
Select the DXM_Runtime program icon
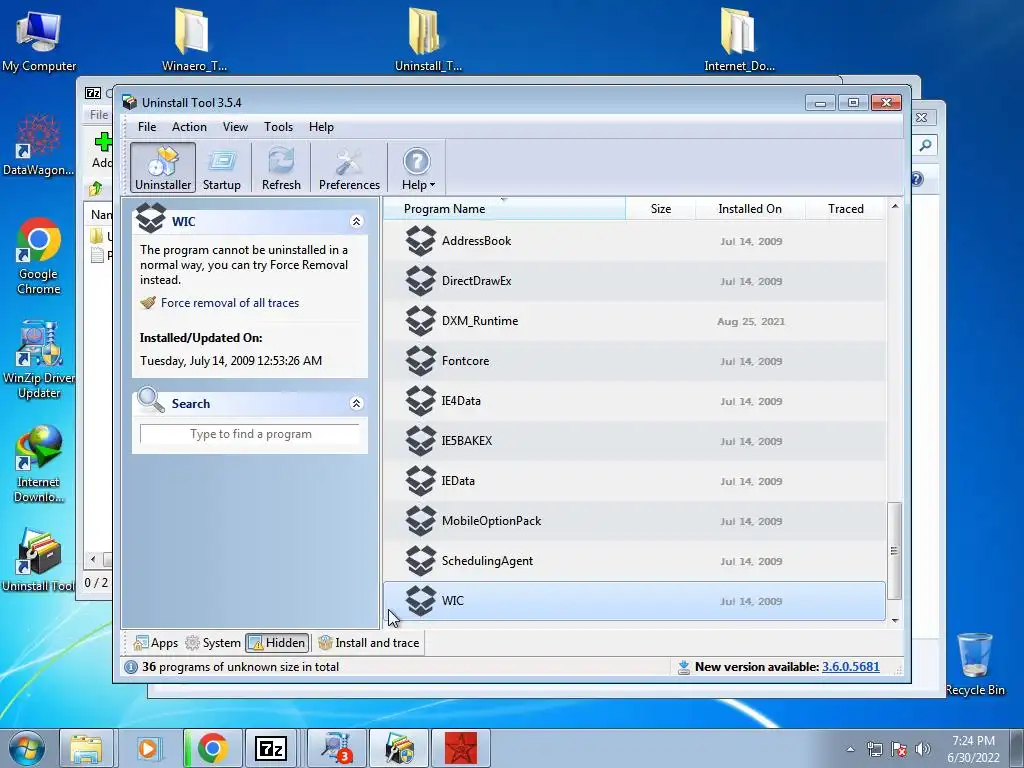click(421, 321)
